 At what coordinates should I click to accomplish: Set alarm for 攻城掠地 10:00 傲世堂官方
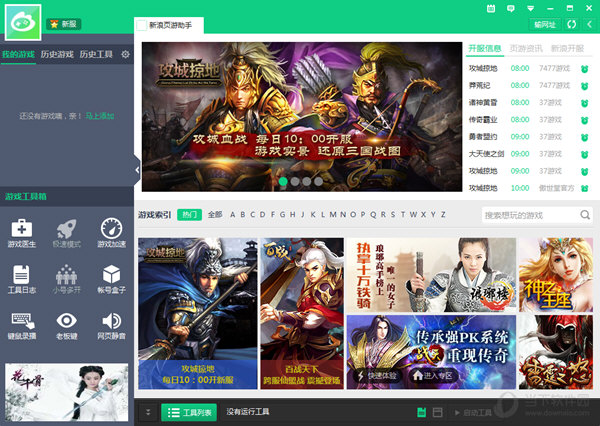[584, 188]
